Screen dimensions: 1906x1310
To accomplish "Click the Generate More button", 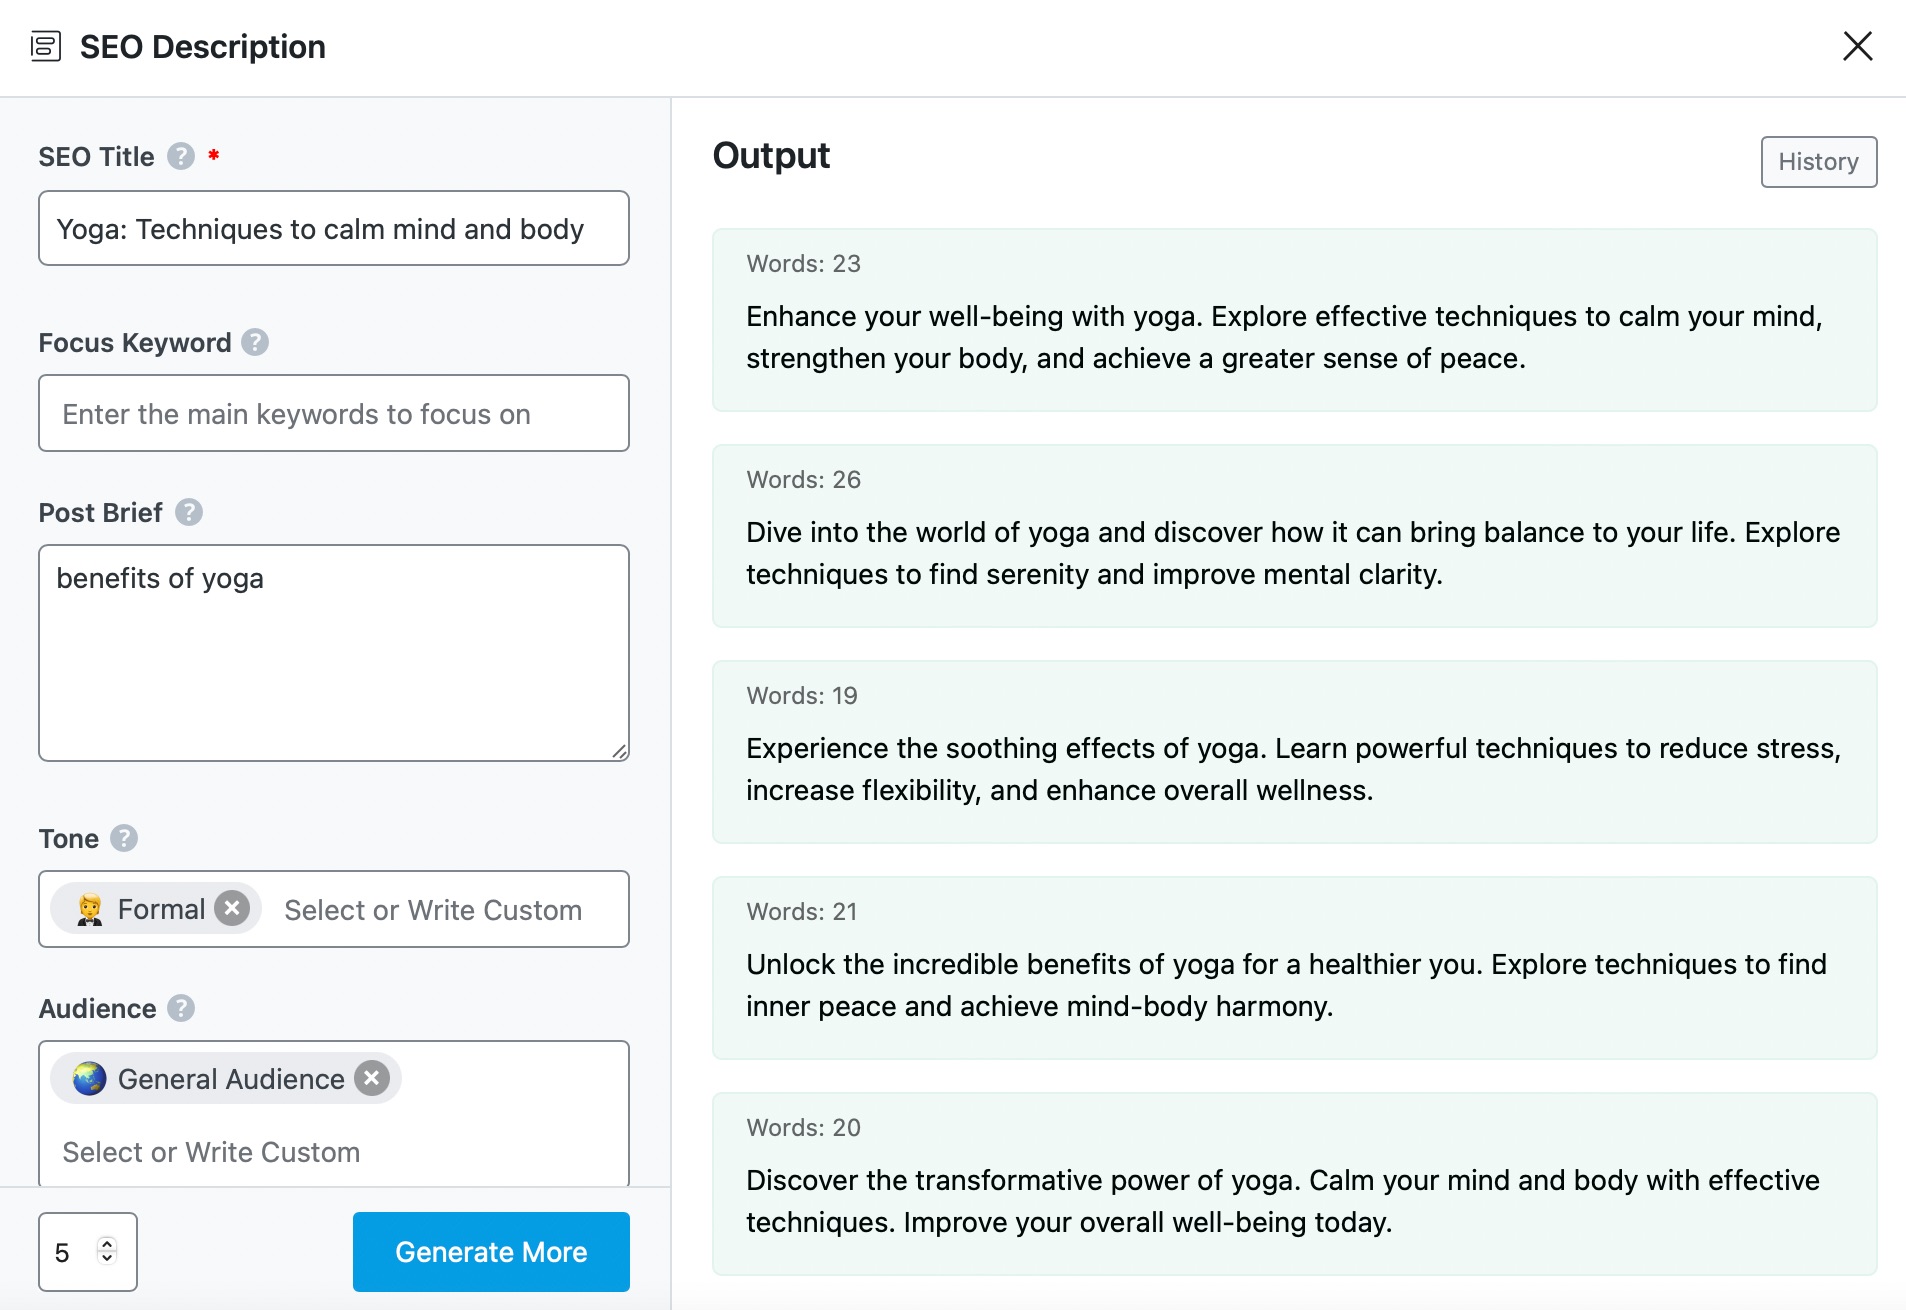I will click(491, 1252).
